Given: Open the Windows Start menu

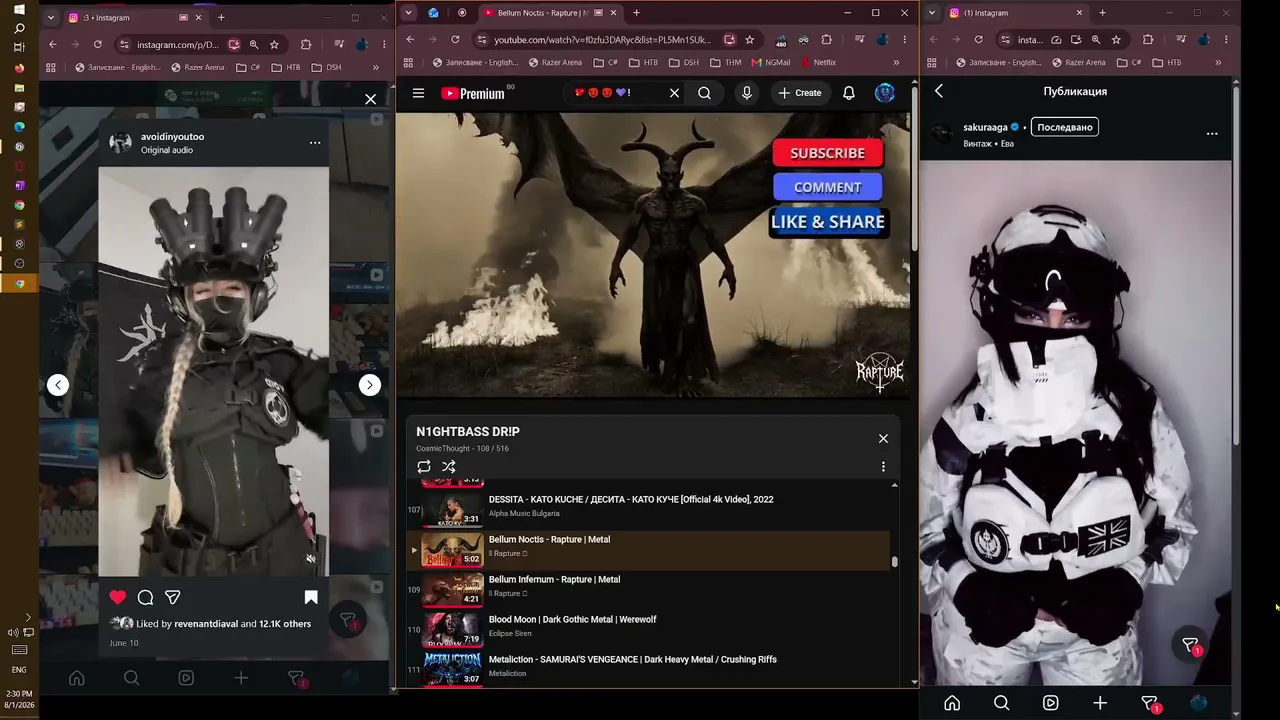Looking at the screenshot, I should click(x=19, y=9).
